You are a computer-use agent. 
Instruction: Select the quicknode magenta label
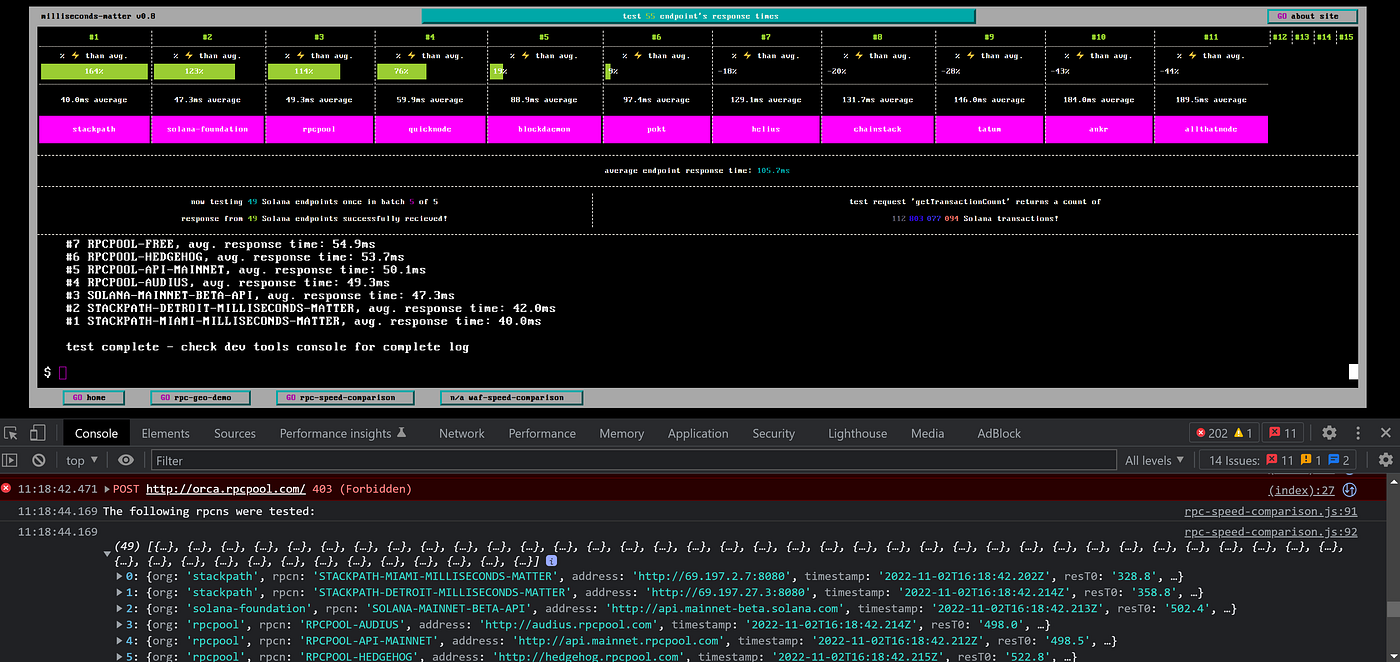(x=430, y=129)
